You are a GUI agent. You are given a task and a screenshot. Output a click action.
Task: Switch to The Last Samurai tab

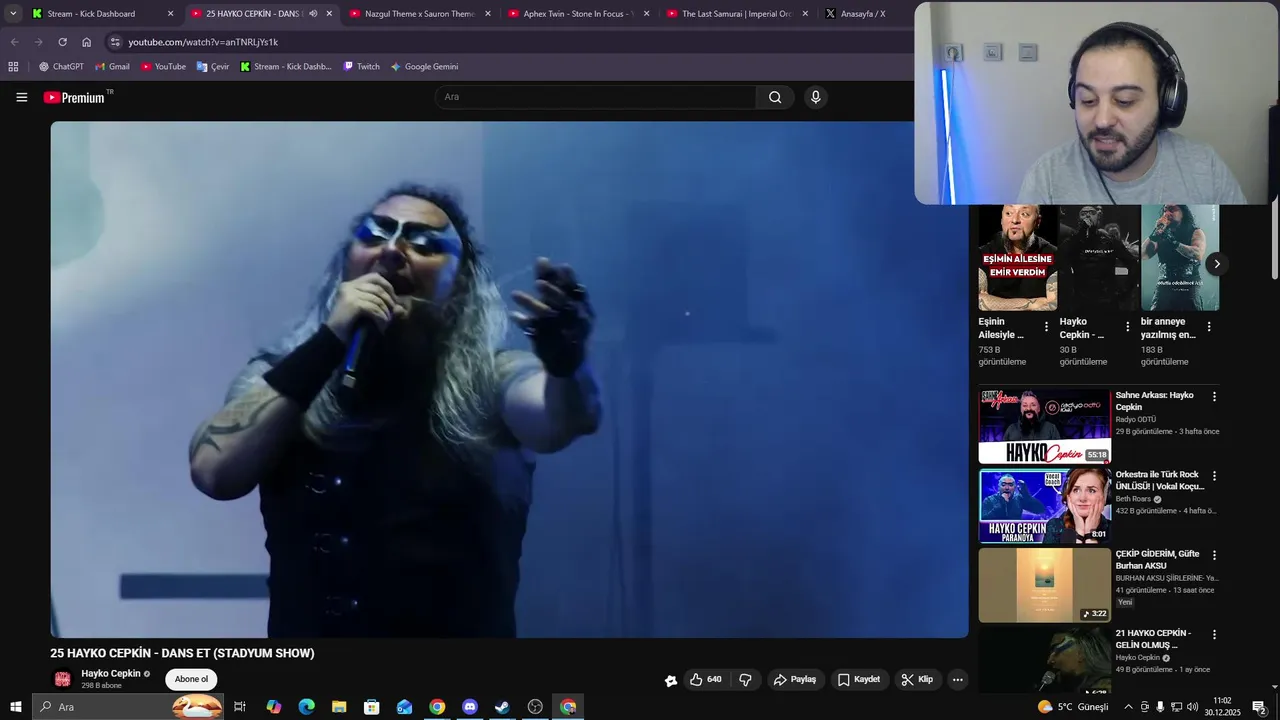point(737,14)
